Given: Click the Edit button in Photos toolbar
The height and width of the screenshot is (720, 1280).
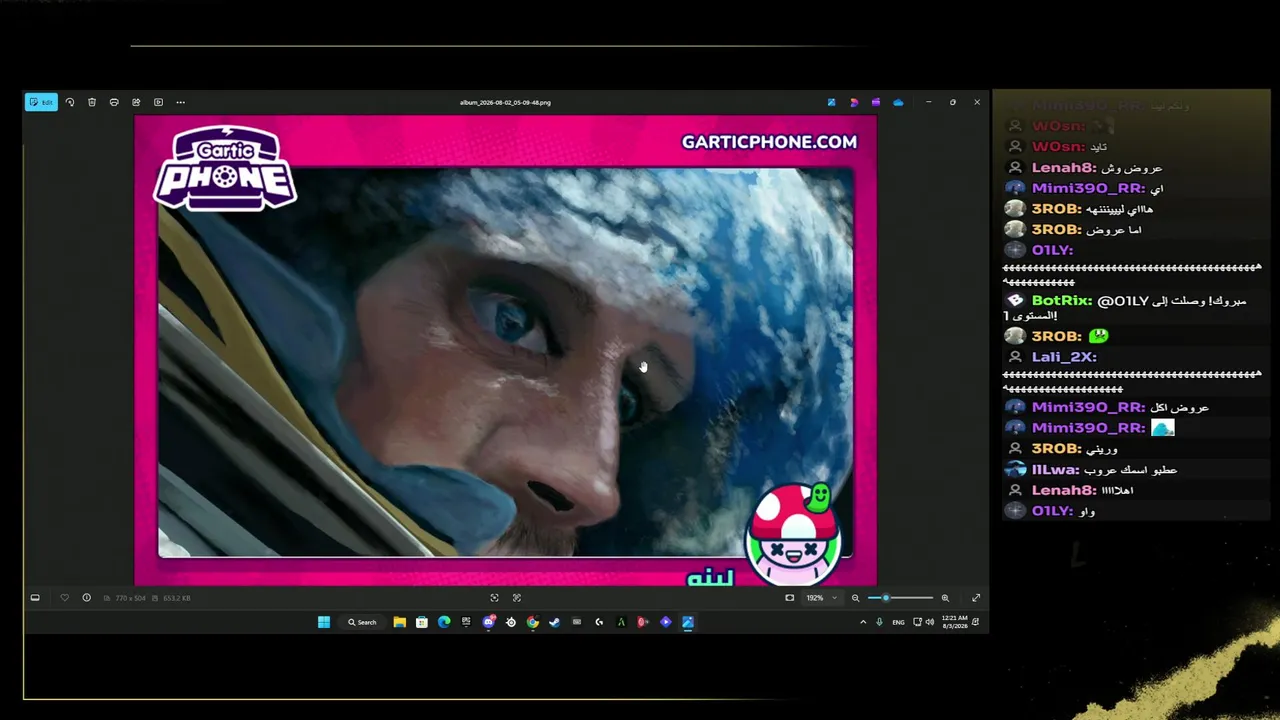Looking at the screenshot, I should pos(41,102).
